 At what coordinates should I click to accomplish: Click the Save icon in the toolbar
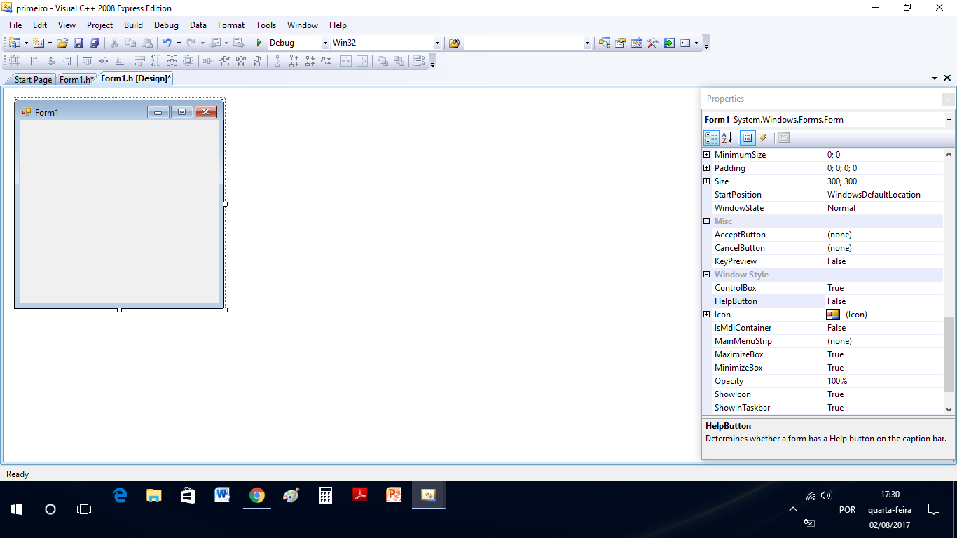point(78,43)
